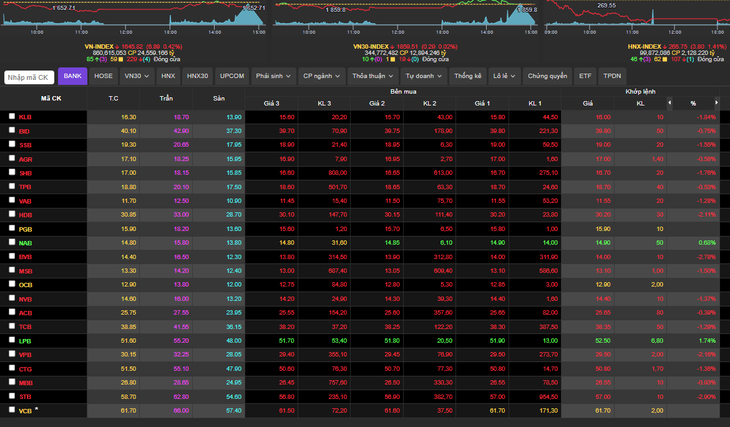Switch to the HOSE tab
The height and width of the screenshot is (427, 730).
coord(103,76)
